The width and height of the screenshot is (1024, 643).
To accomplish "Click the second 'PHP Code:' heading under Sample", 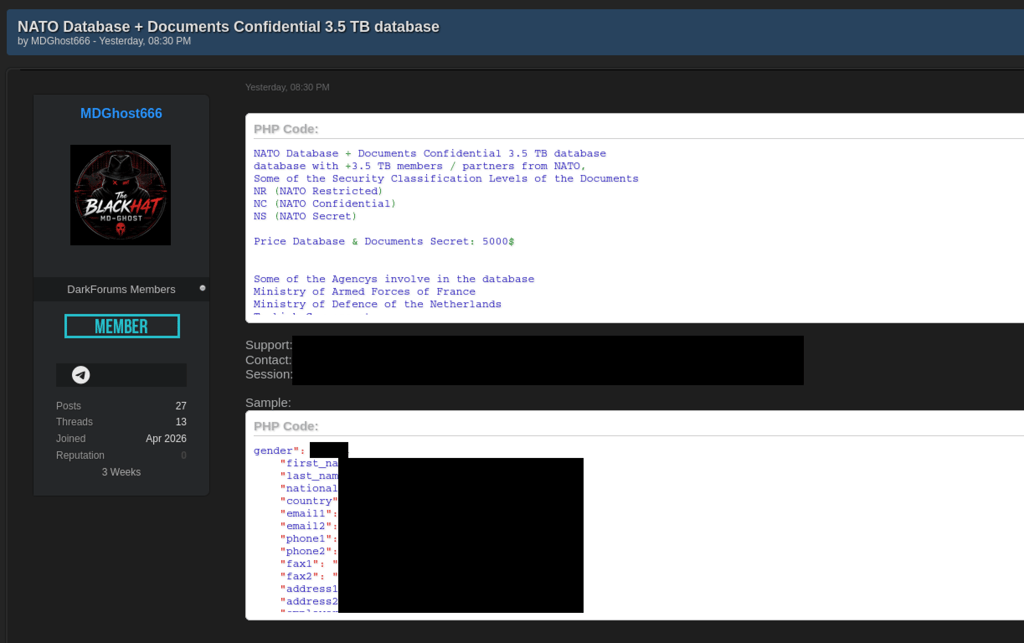I will coord(286,426).
